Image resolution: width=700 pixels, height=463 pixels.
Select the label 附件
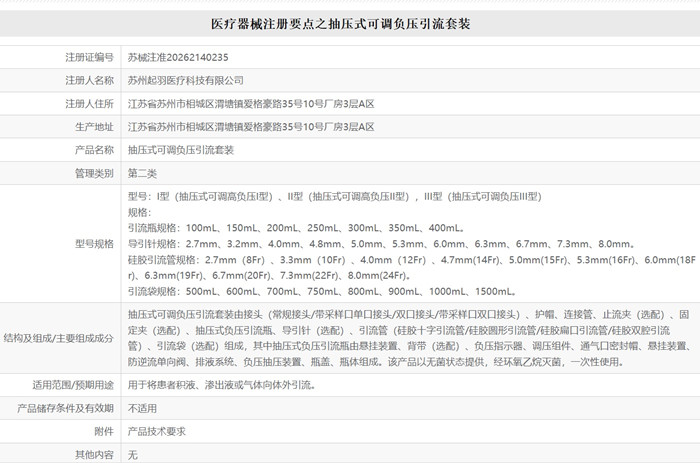[x=104, y=431]
